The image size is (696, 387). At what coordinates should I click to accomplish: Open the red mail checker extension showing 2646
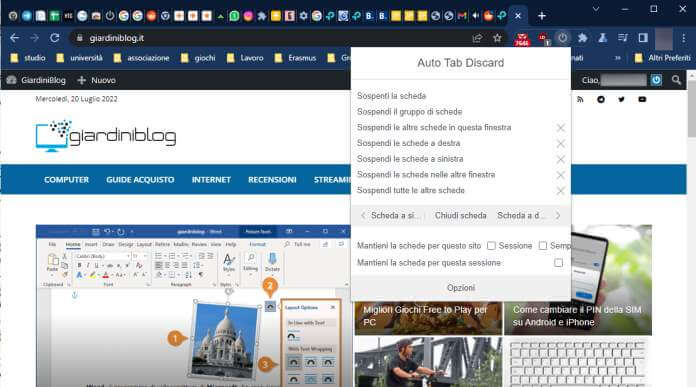click(522, 39)
